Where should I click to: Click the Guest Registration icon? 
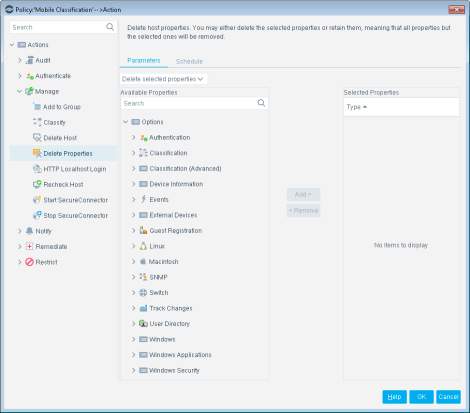(143, 230)
